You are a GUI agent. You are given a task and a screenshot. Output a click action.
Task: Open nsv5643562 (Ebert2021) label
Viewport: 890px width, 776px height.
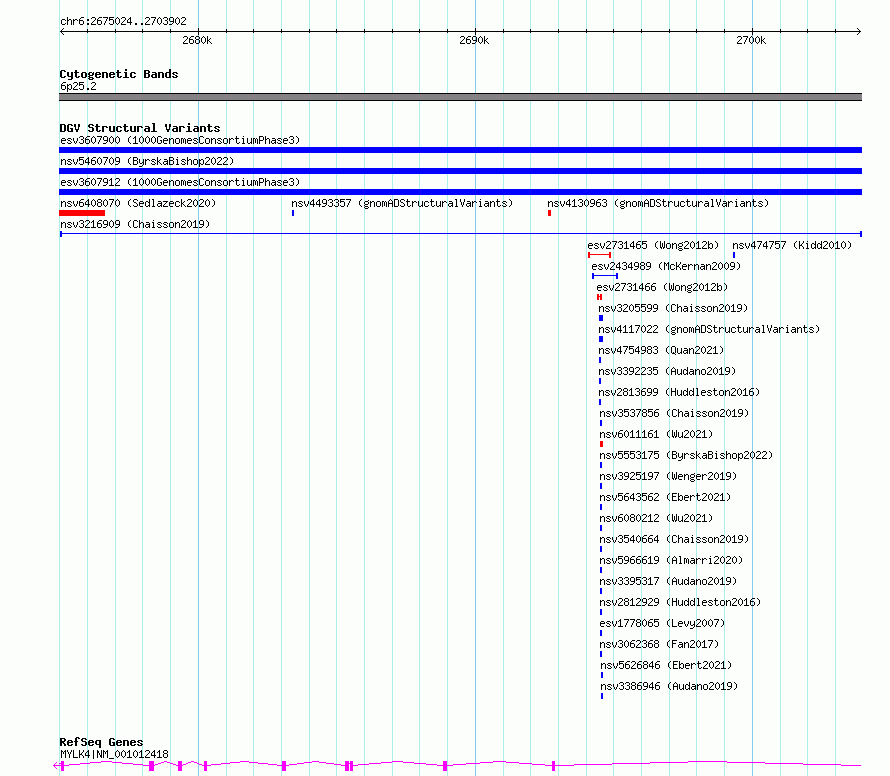click(665, 497)
